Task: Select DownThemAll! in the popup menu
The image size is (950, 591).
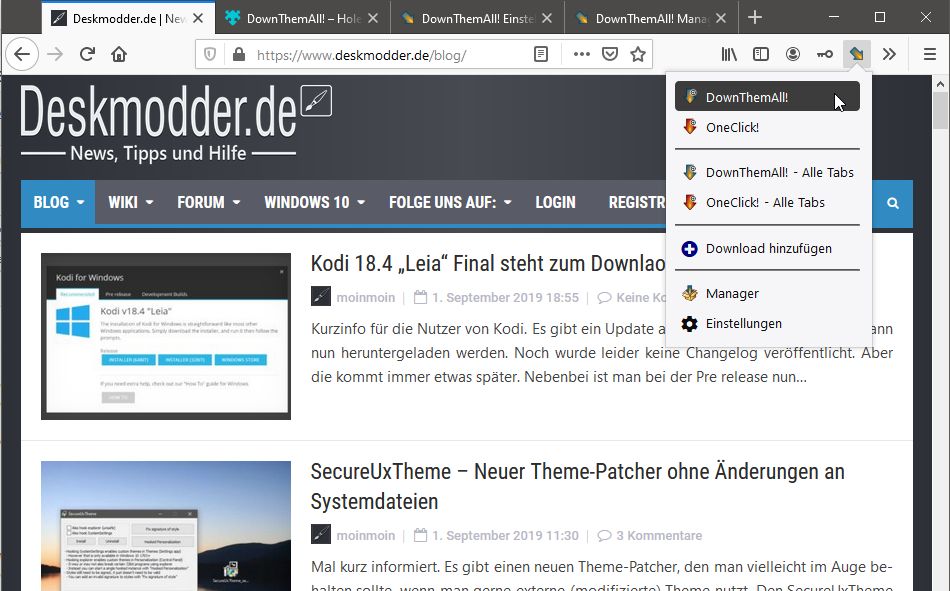Action: (x=767, y=96)
